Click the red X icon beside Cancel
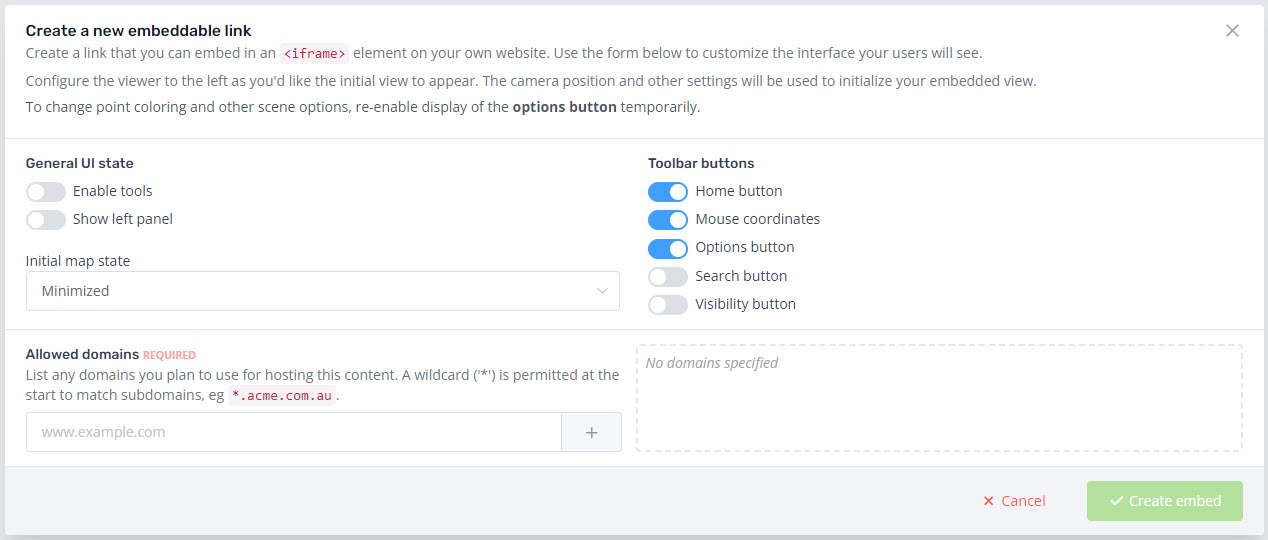Screen dimensions: 1268x540 [x=989, y=501]
